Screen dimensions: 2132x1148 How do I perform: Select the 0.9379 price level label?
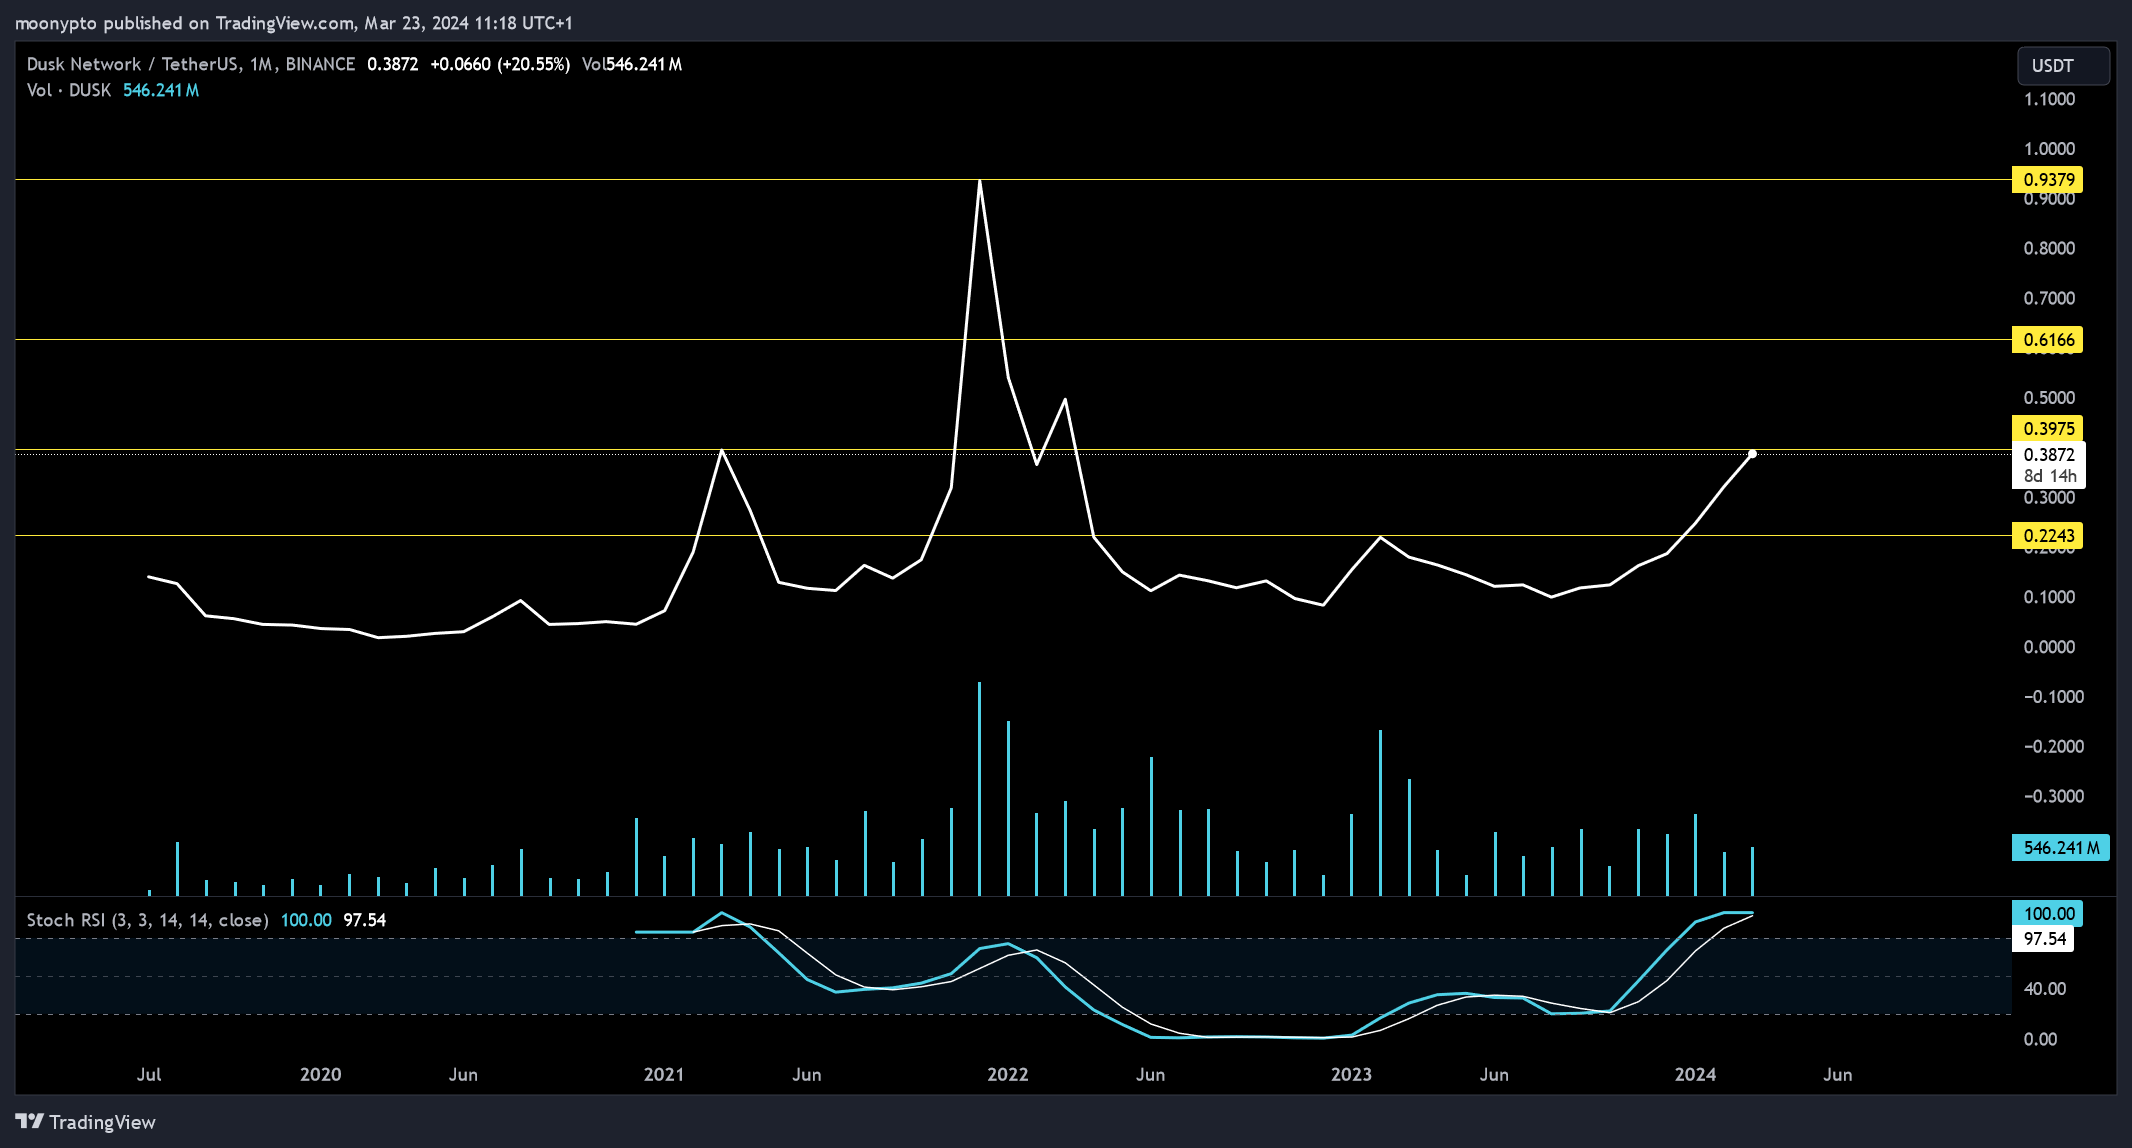[2047, 180]
